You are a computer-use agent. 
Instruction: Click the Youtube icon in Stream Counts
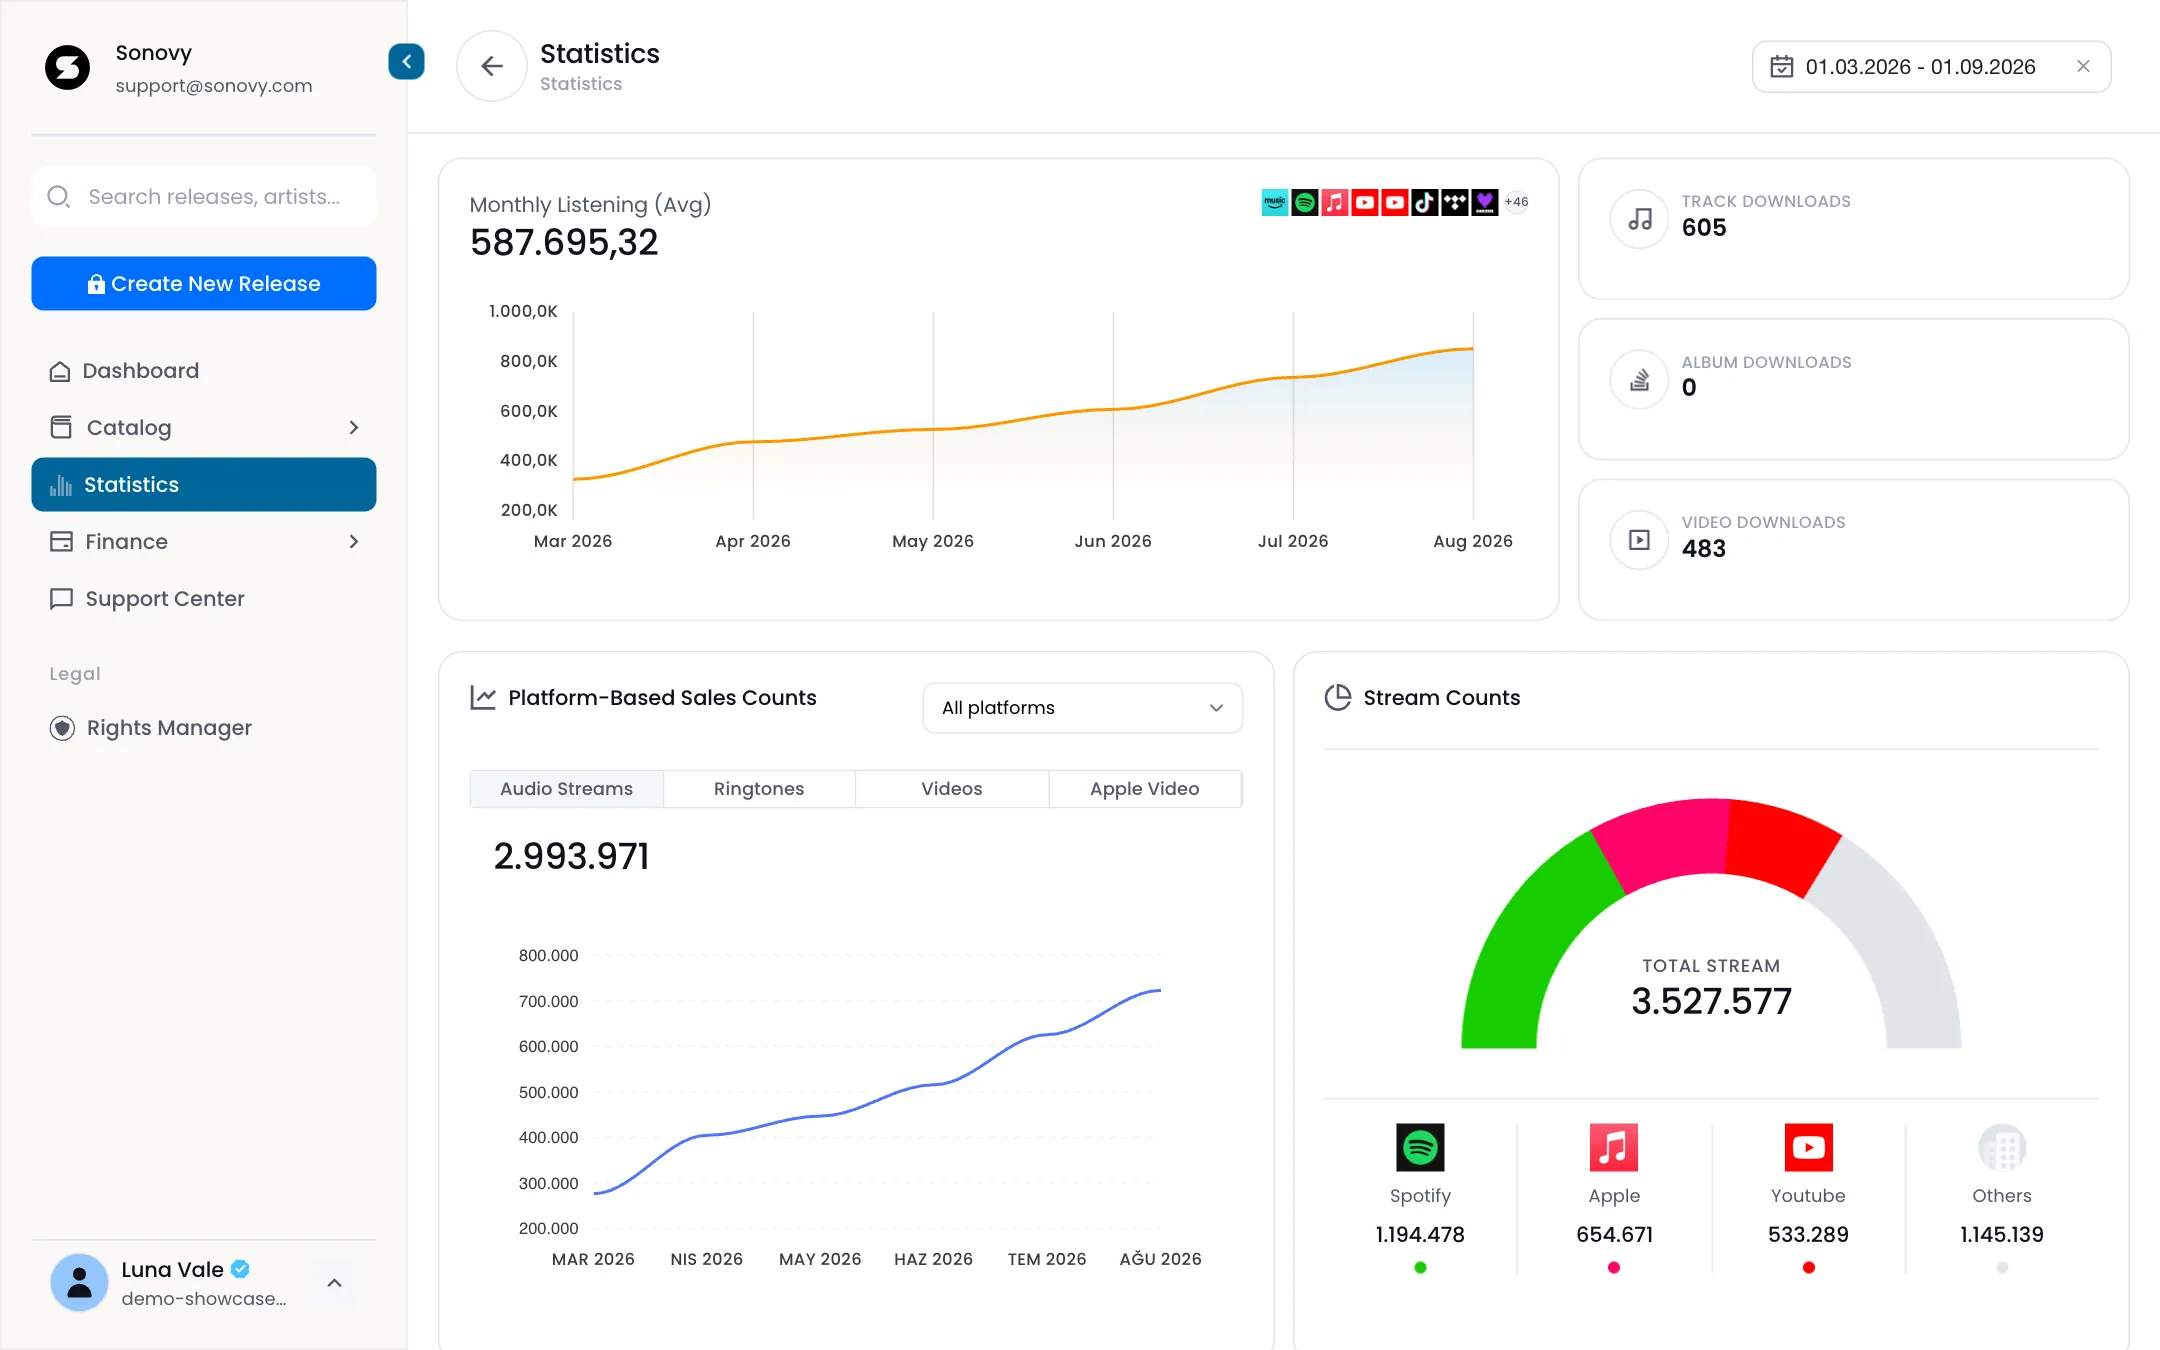[x=1808, y=1147]
